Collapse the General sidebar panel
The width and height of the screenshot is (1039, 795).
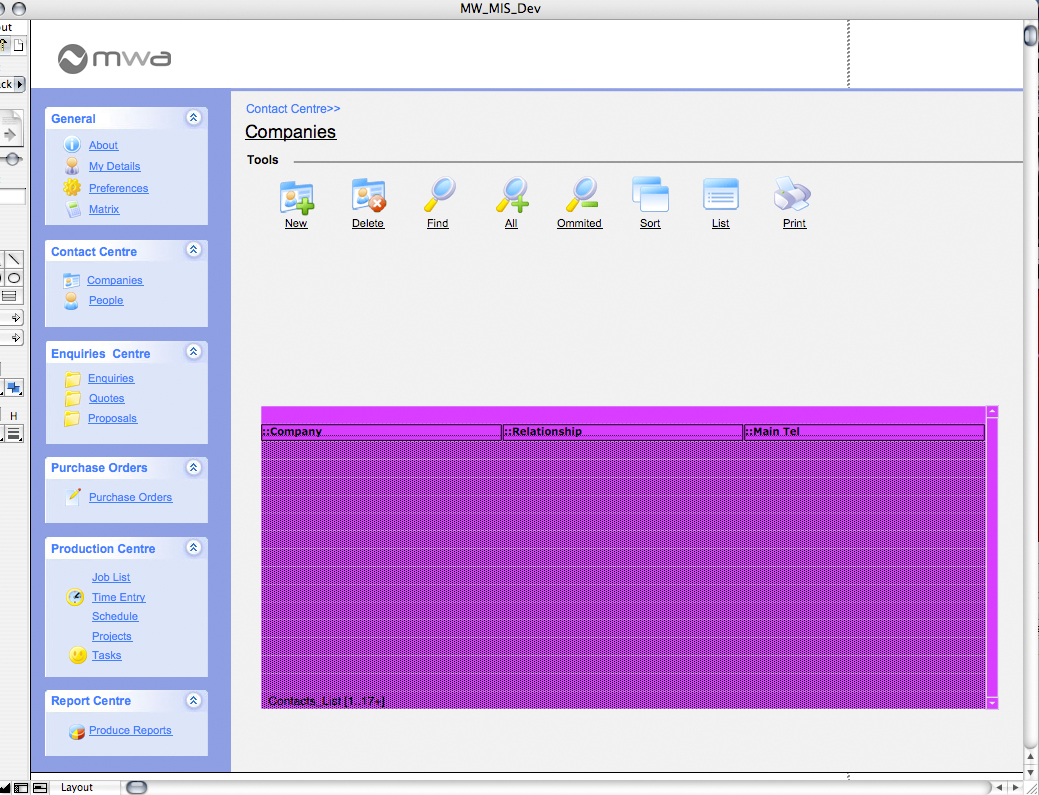click(x=194, y=118)
